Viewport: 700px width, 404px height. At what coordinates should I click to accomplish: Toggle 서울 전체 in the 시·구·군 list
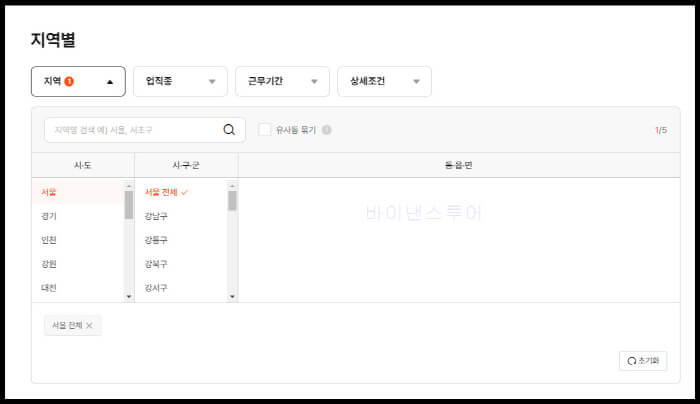tap(181, 192)
